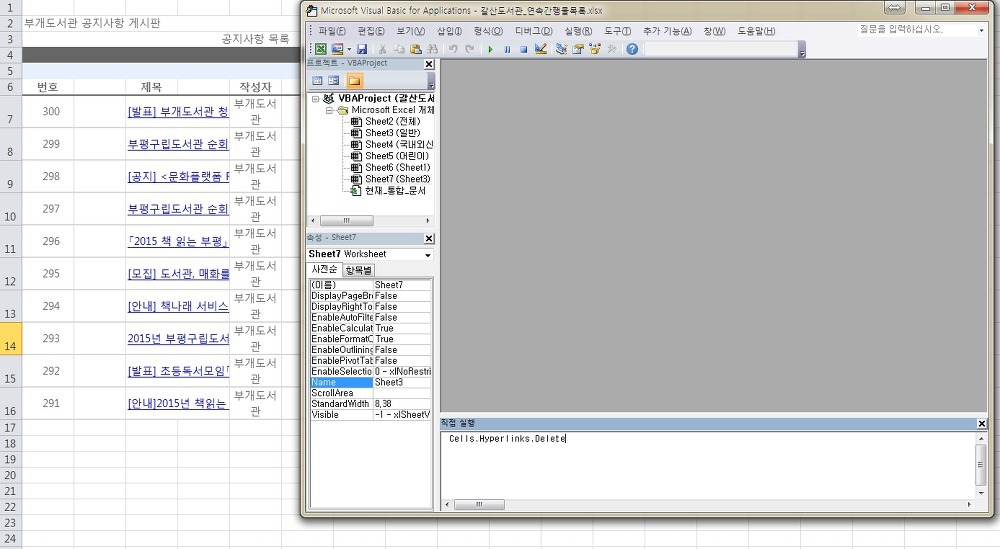Open Find with the binoculars icon
This screenshot has width=1000, height=549.
(432, 49)
